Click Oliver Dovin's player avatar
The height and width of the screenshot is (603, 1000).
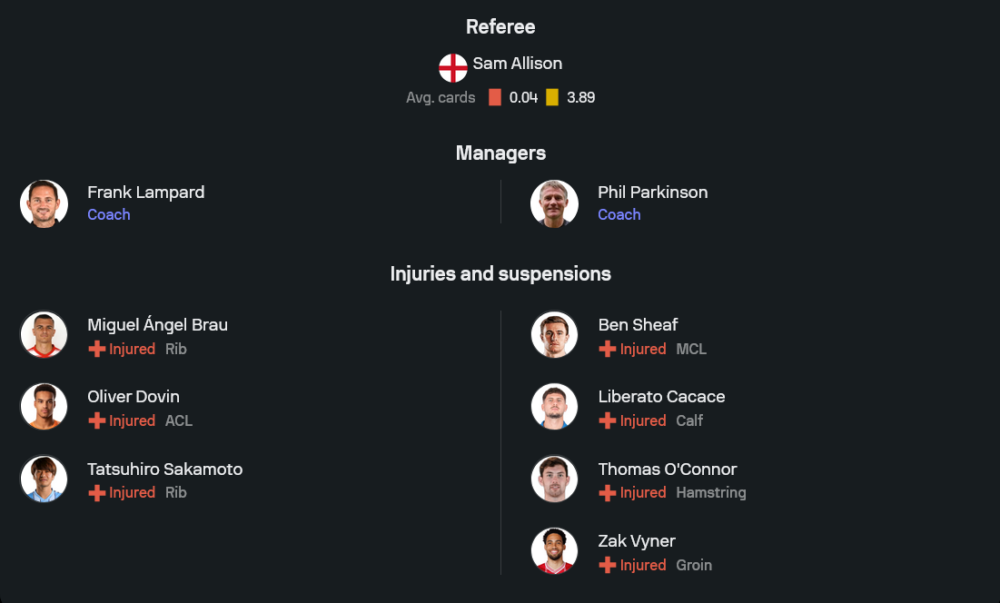point(44,407)
